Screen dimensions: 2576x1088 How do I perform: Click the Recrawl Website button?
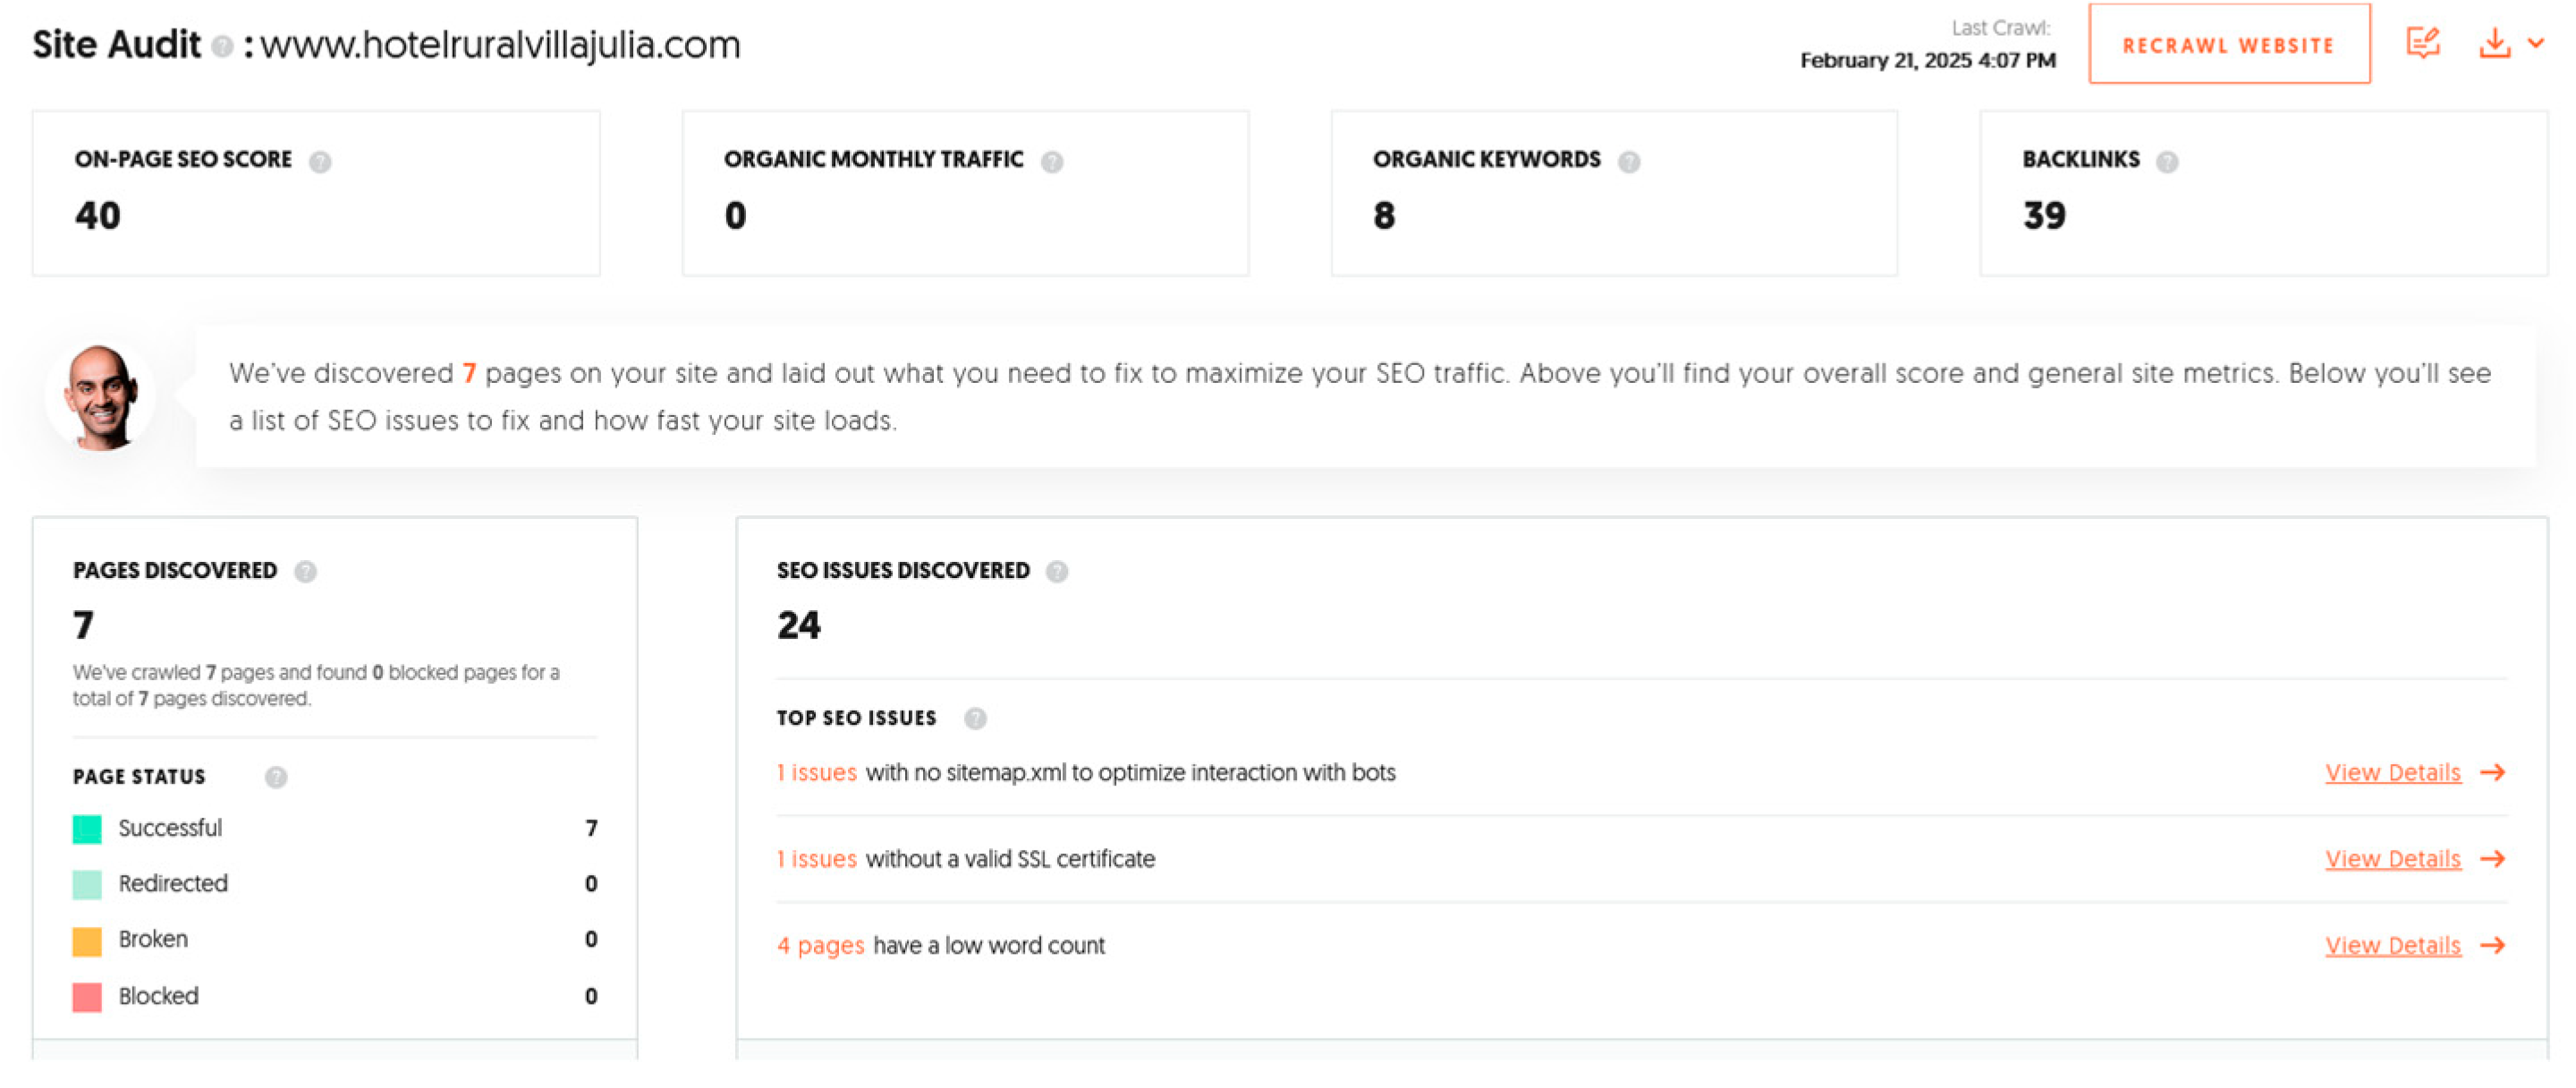coord(2228,45)
